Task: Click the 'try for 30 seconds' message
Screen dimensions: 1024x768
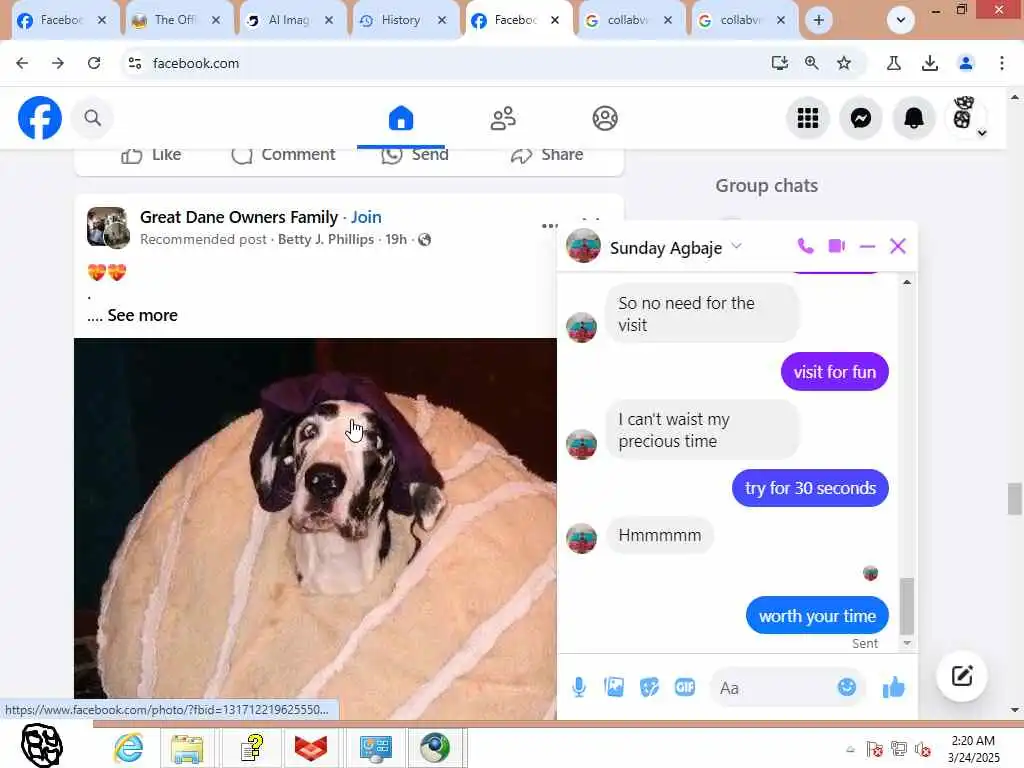Action: click(x=810, y=488)
